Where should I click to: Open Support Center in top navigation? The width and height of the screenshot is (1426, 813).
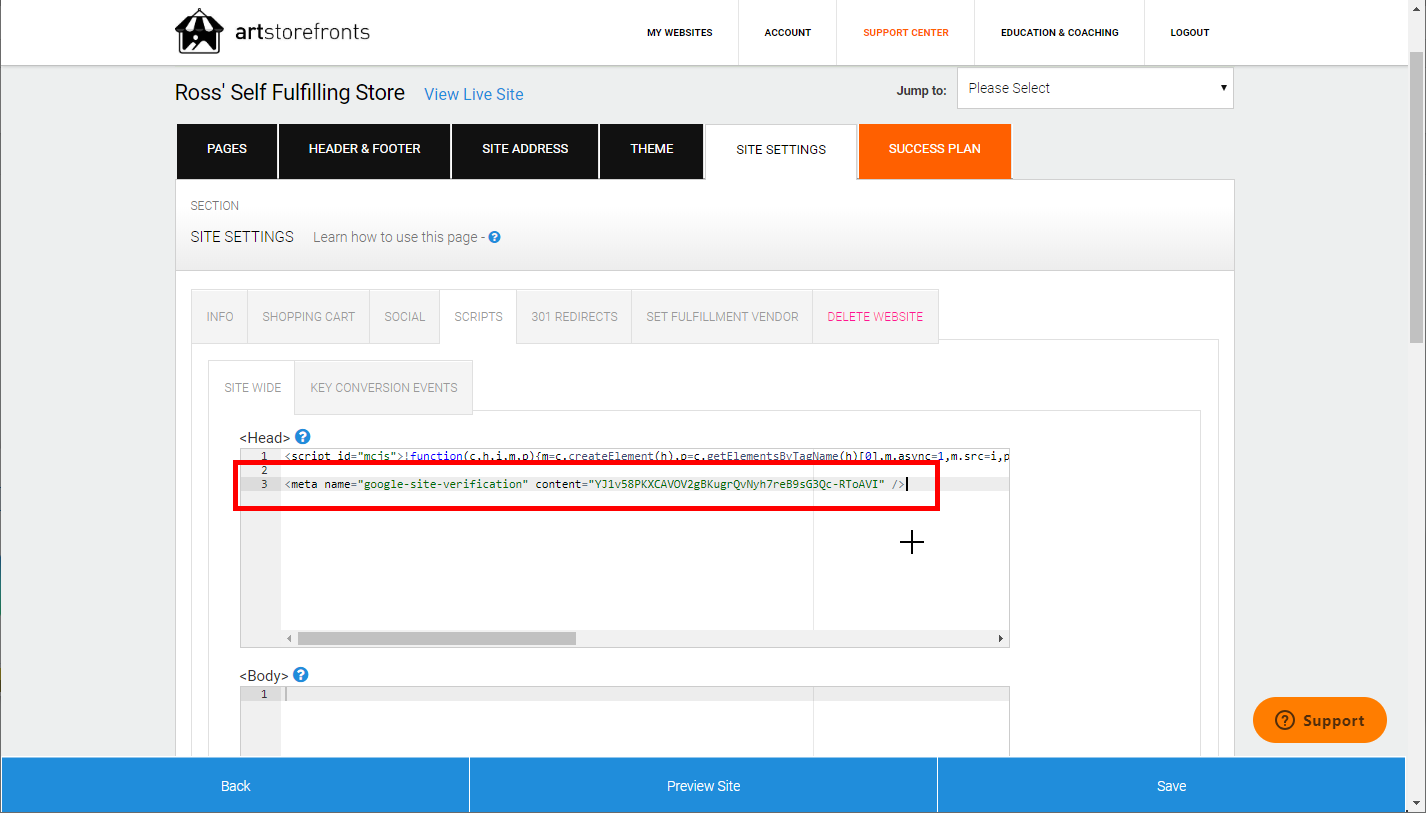point(905,33)
